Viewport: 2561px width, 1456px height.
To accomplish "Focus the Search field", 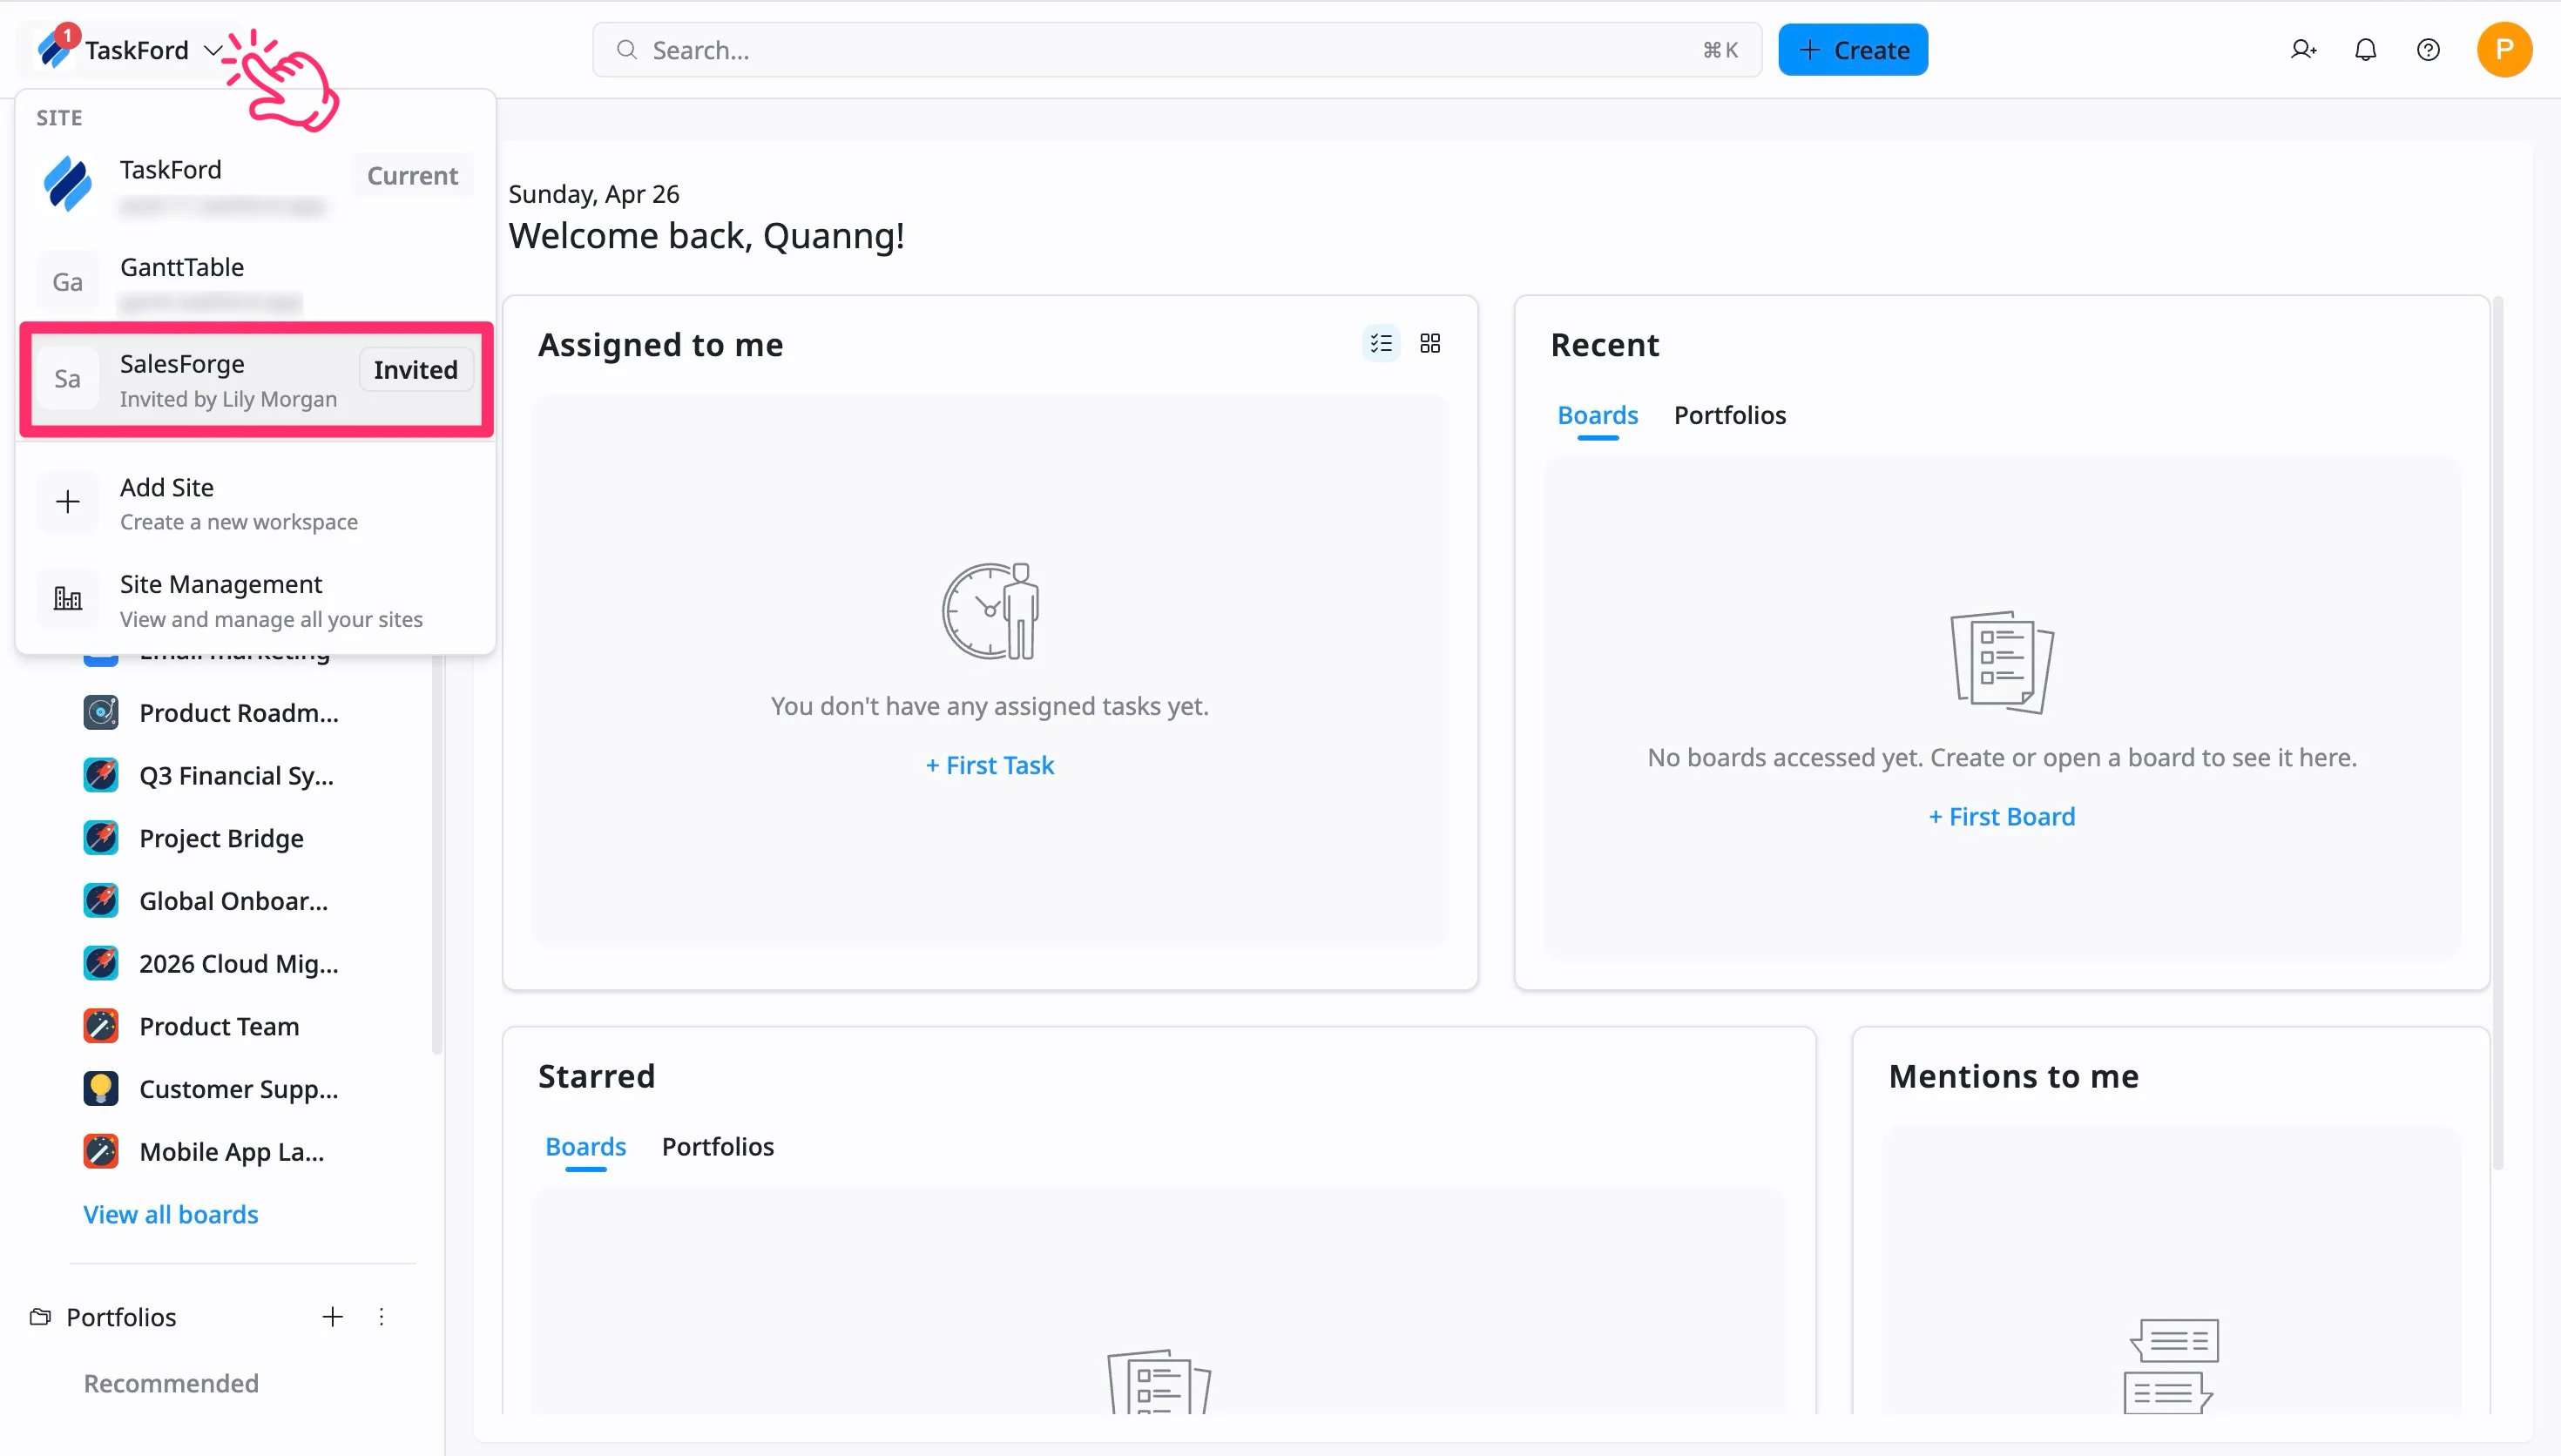I will tap(1176, 50).
